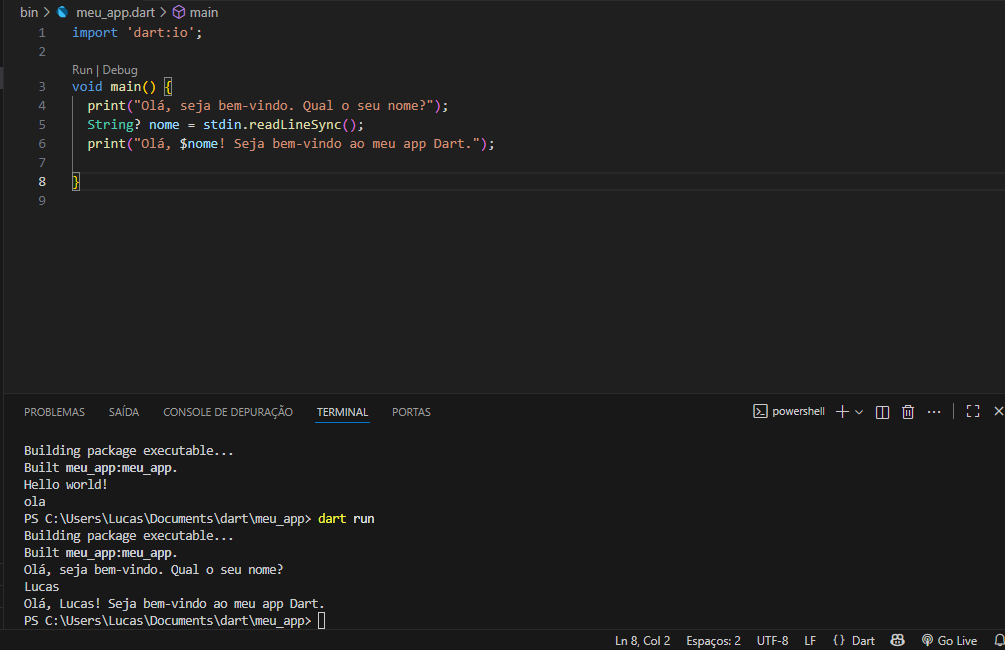Open notifications bell in status bar

point(997,640)
